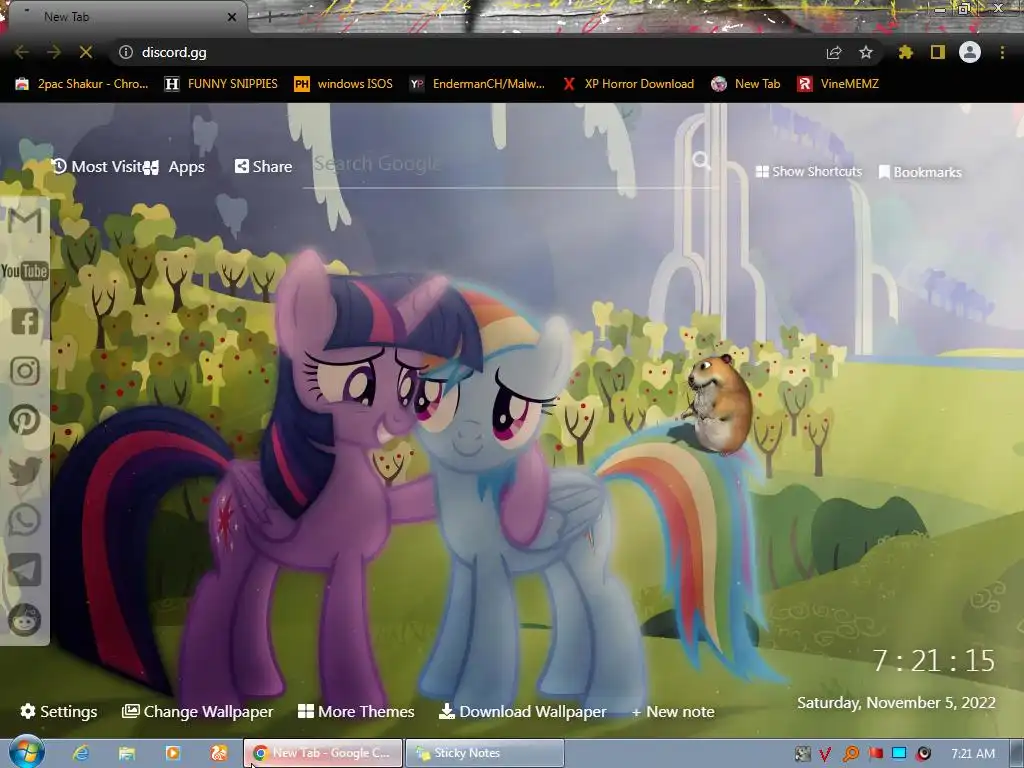Screen dimensions: 1024x768
Task: Open the orange browser taskbar icon
Action: 219,753
